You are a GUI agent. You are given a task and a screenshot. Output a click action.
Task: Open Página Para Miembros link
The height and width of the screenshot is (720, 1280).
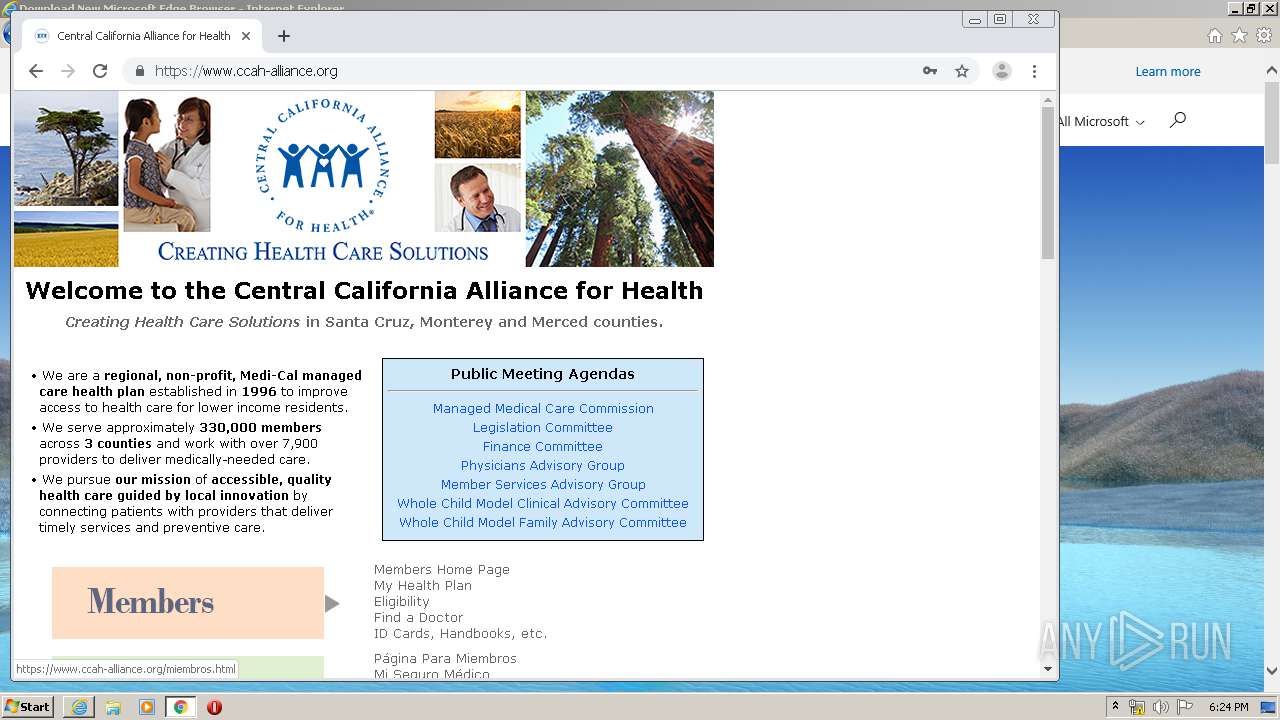445,658
